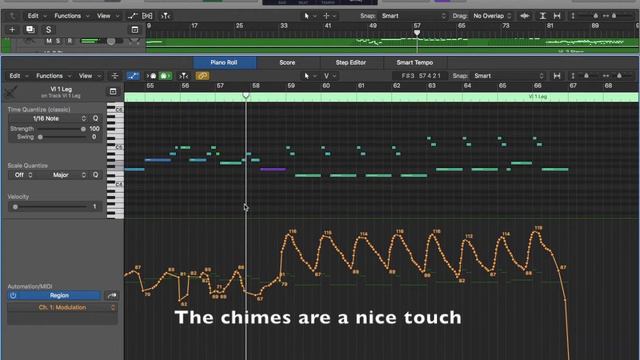Click the playhead marker in the Tracks ruler
The height and width of the screenshot is (360, 640).
click(417, 33)
